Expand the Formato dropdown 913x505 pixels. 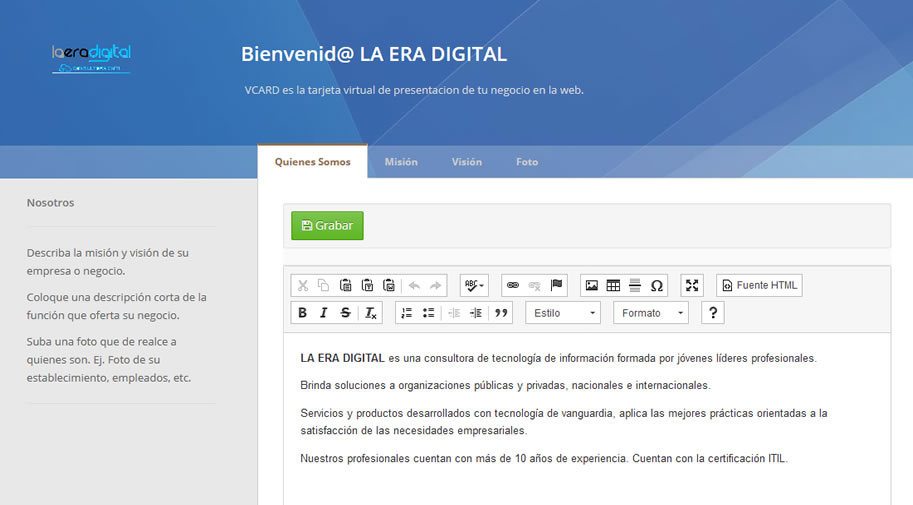(651, 313)
